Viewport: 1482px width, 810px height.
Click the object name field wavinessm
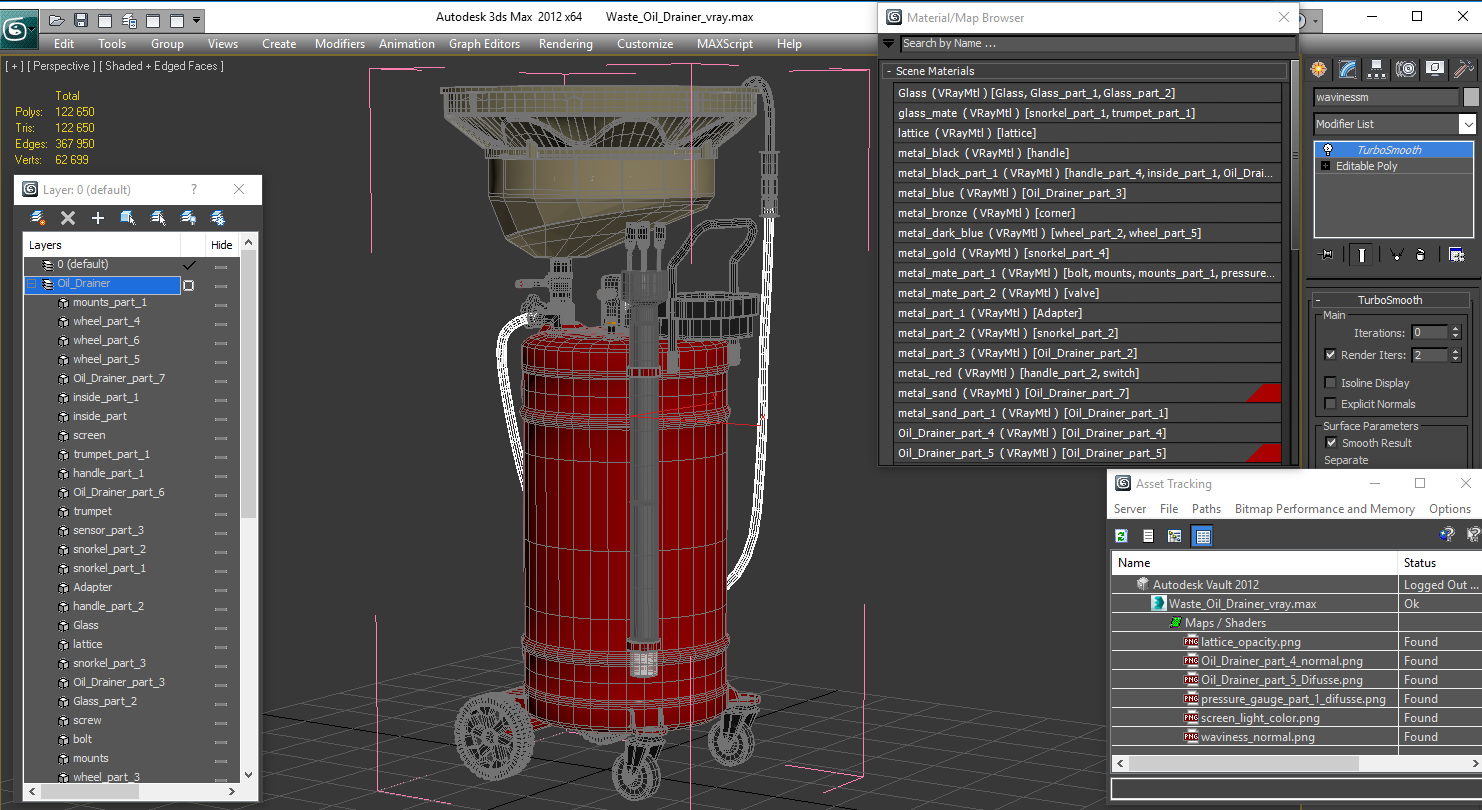pos(1386,97)
